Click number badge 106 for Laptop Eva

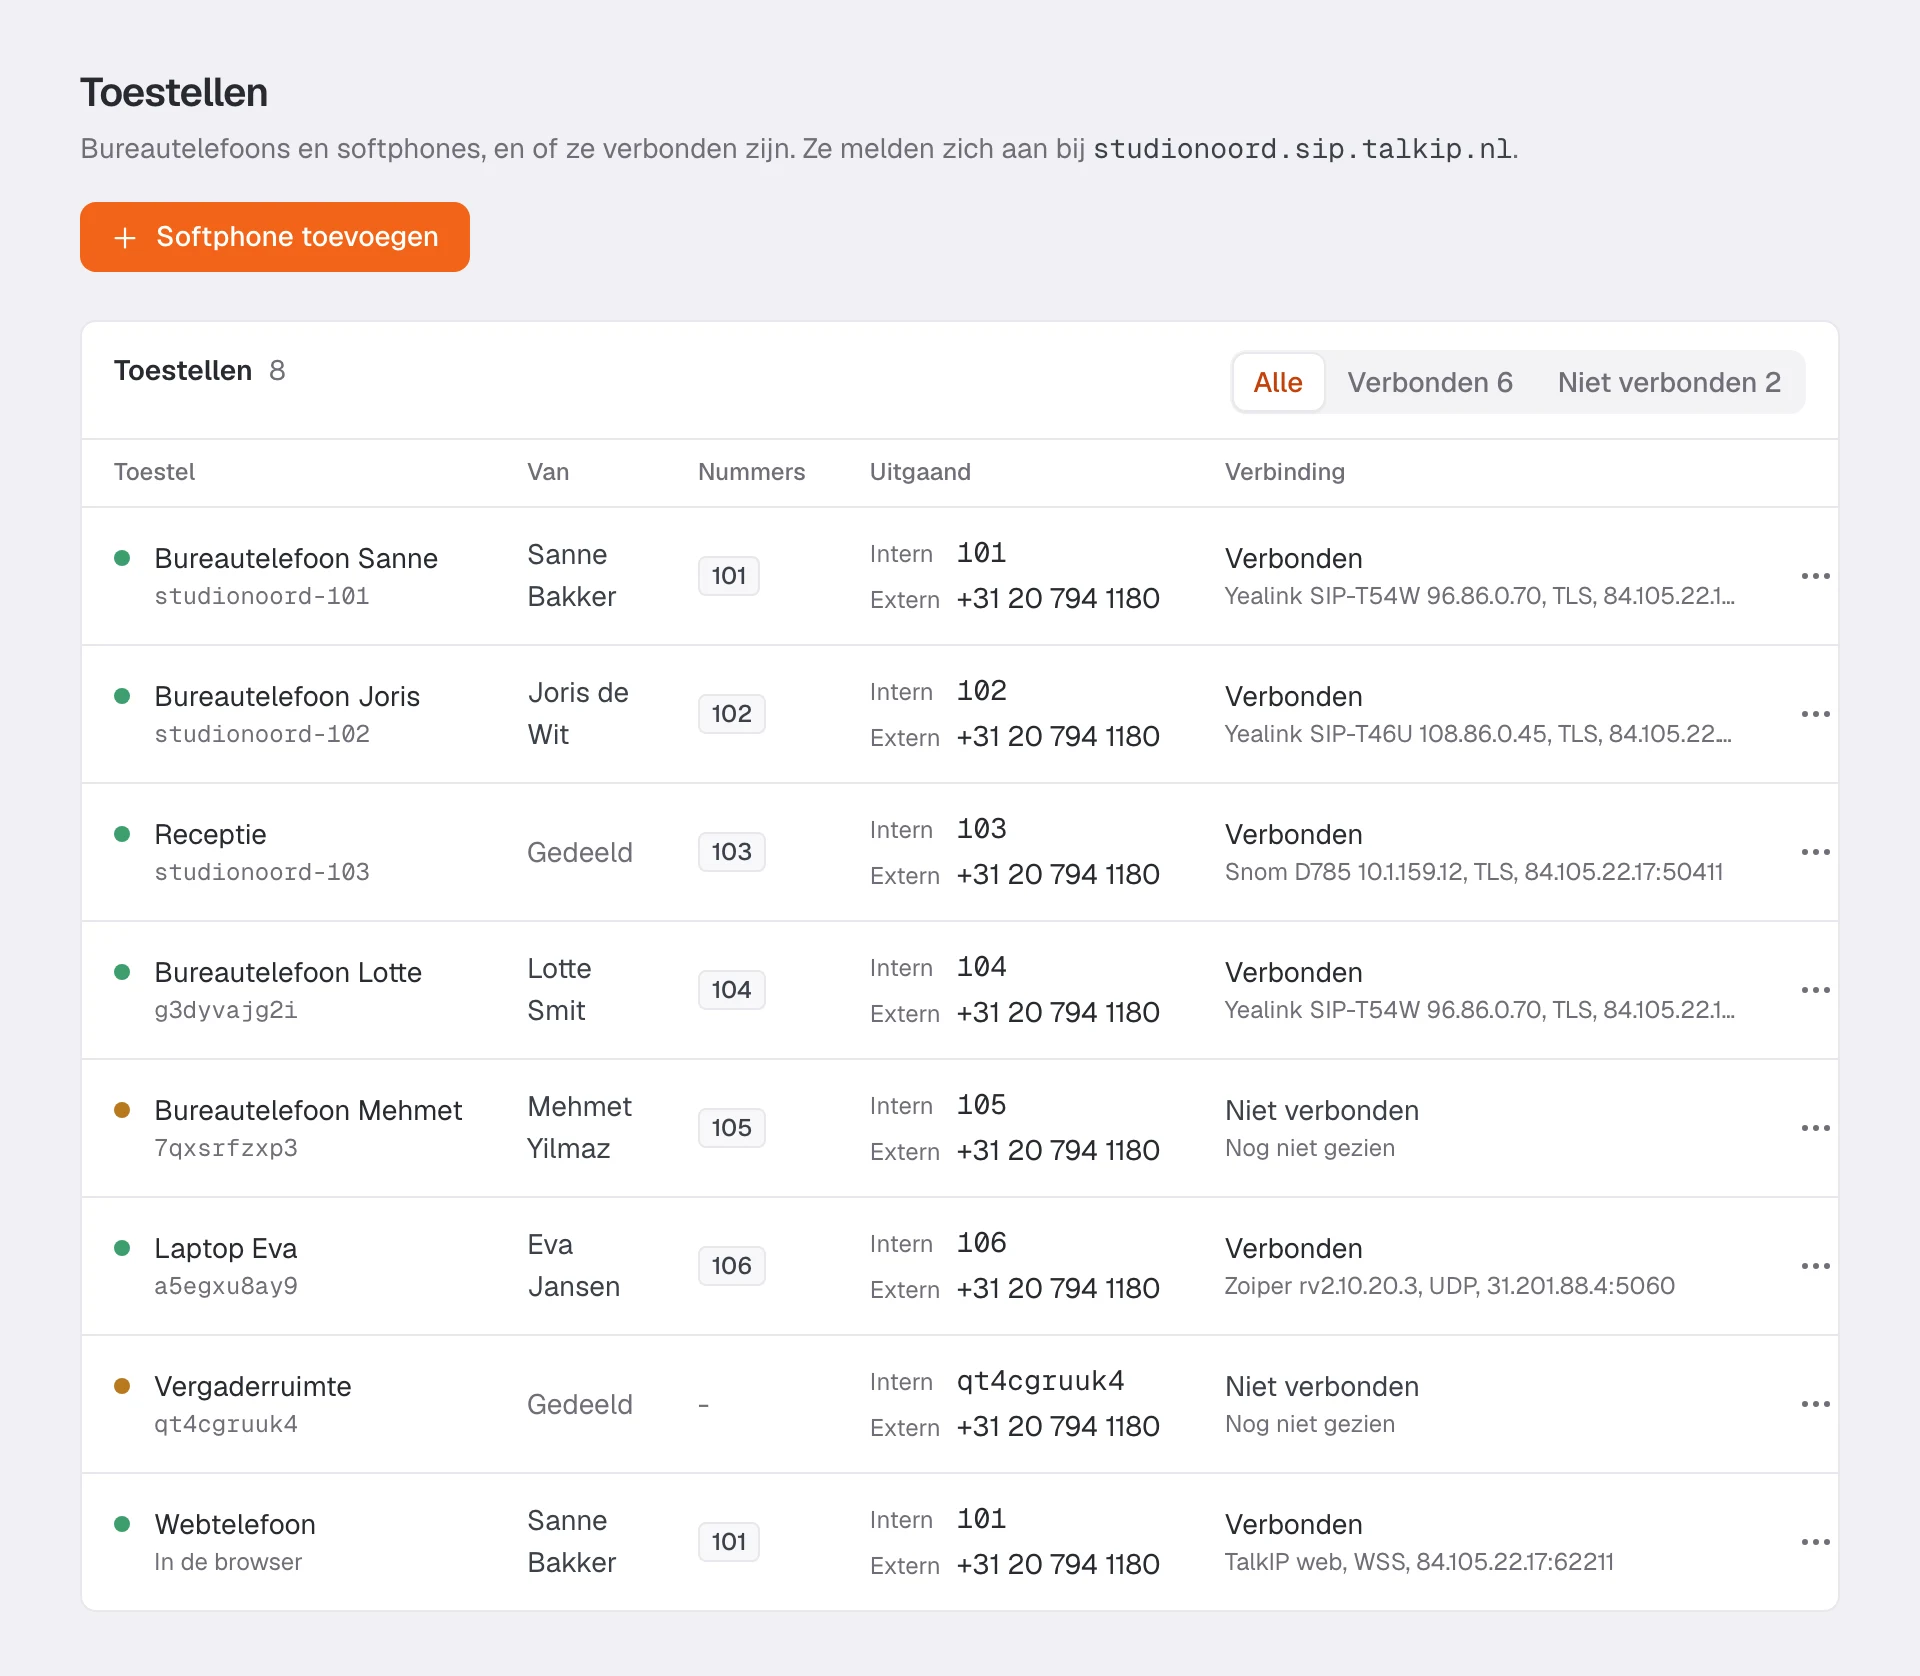click(x=731, y=1266)
